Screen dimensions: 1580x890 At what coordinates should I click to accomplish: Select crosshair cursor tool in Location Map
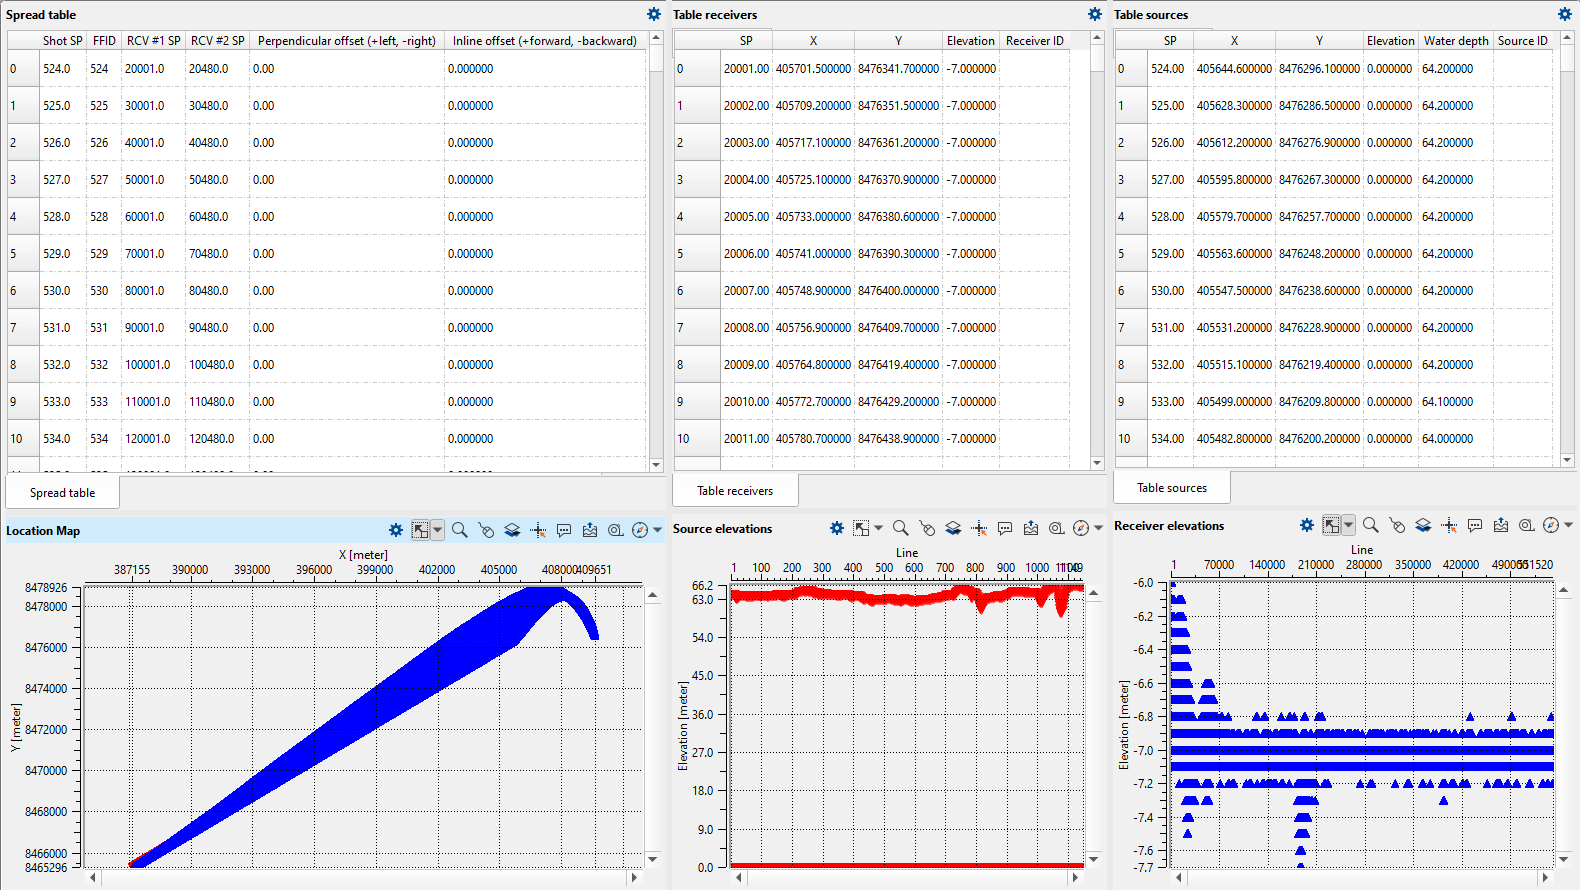(538, 530)
